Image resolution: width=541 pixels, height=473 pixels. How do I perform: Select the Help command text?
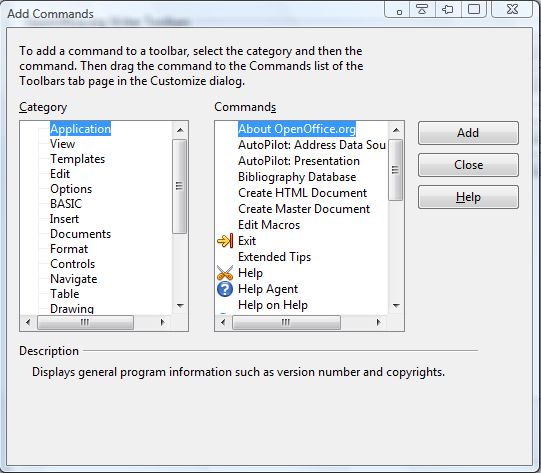250,273
